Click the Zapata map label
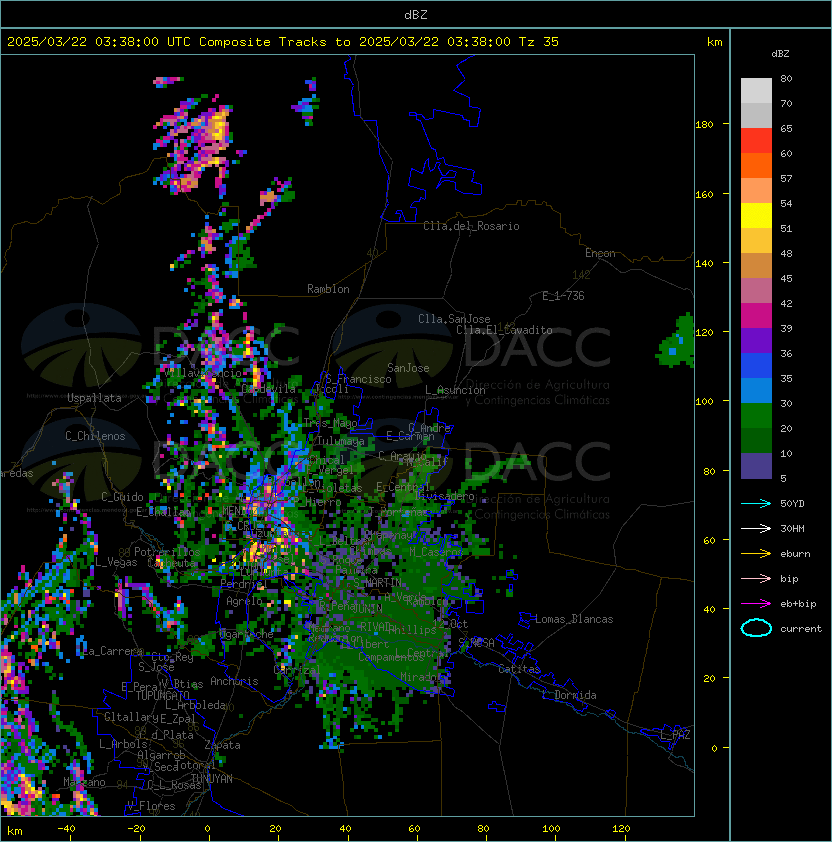The width and height of the screenshot is (832, 842). click(x=222, y=745)
